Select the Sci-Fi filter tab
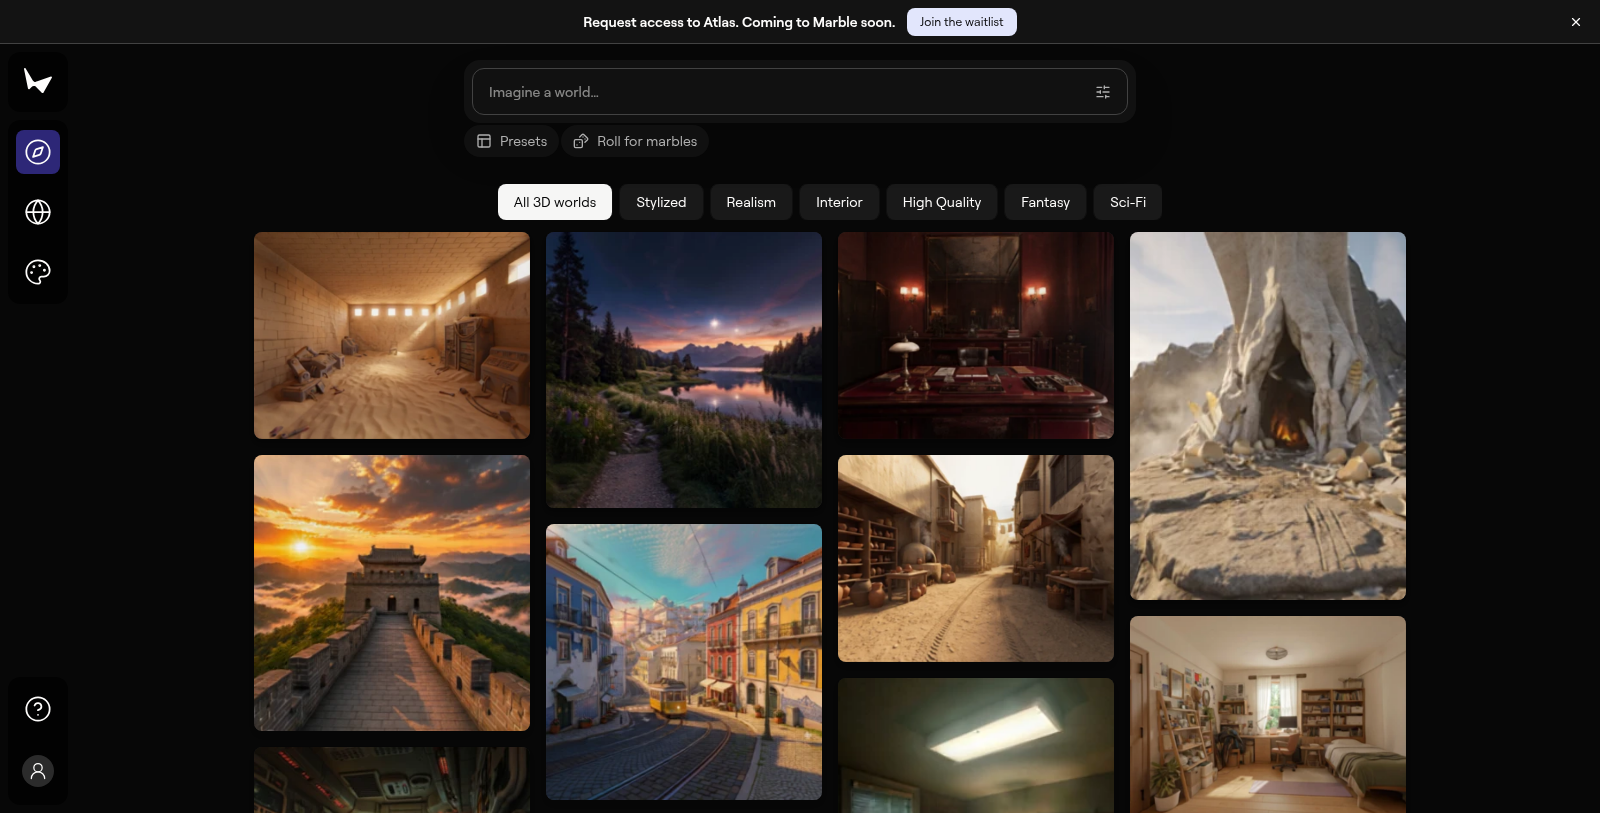 (x=1128, y=202)
